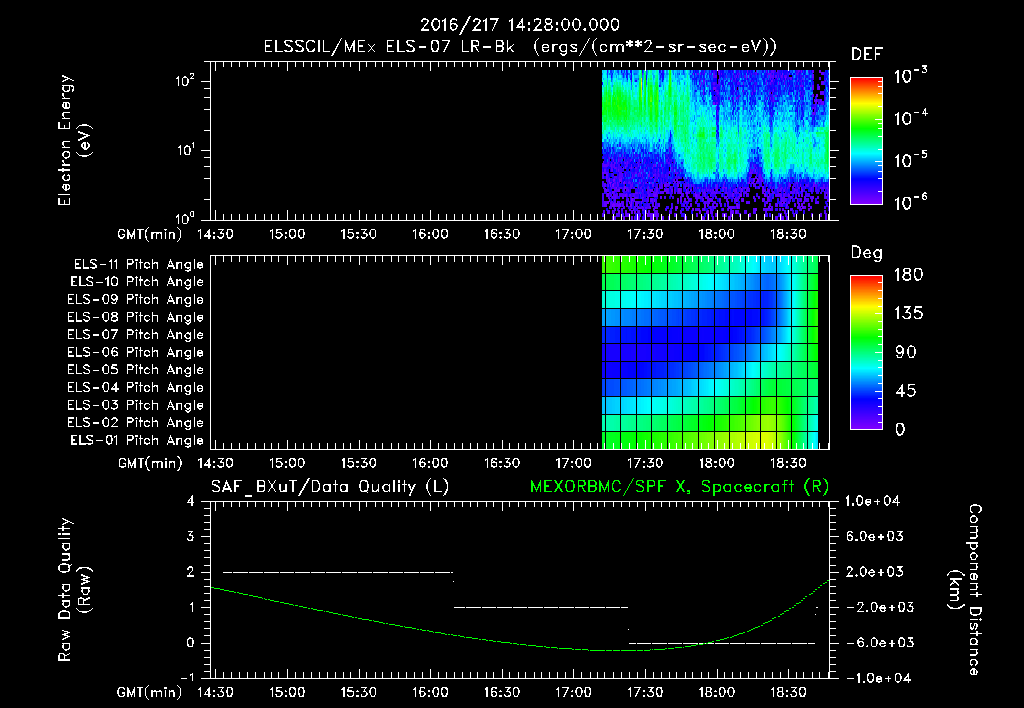
Task: Click the electron spectrogram data region
Action: 715,144
